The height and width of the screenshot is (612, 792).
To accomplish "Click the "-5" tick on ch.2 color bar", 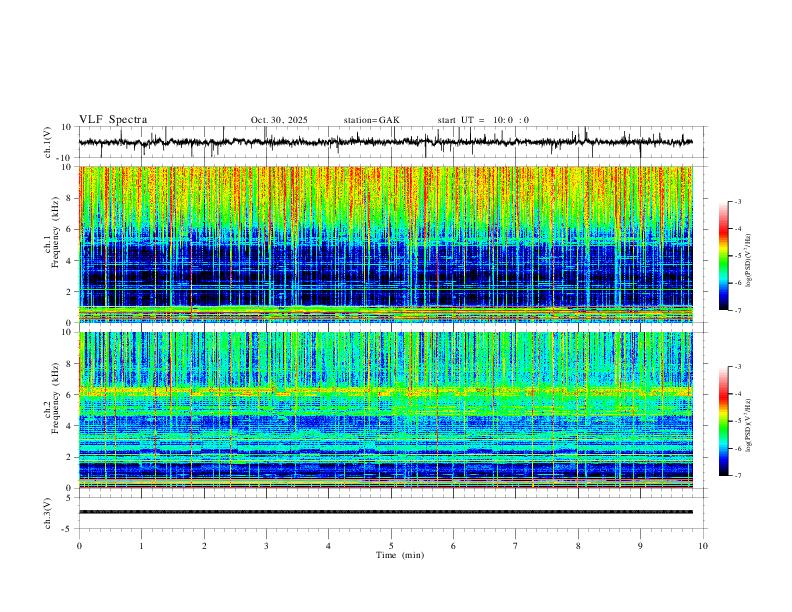I will click(x=737, y=421).
